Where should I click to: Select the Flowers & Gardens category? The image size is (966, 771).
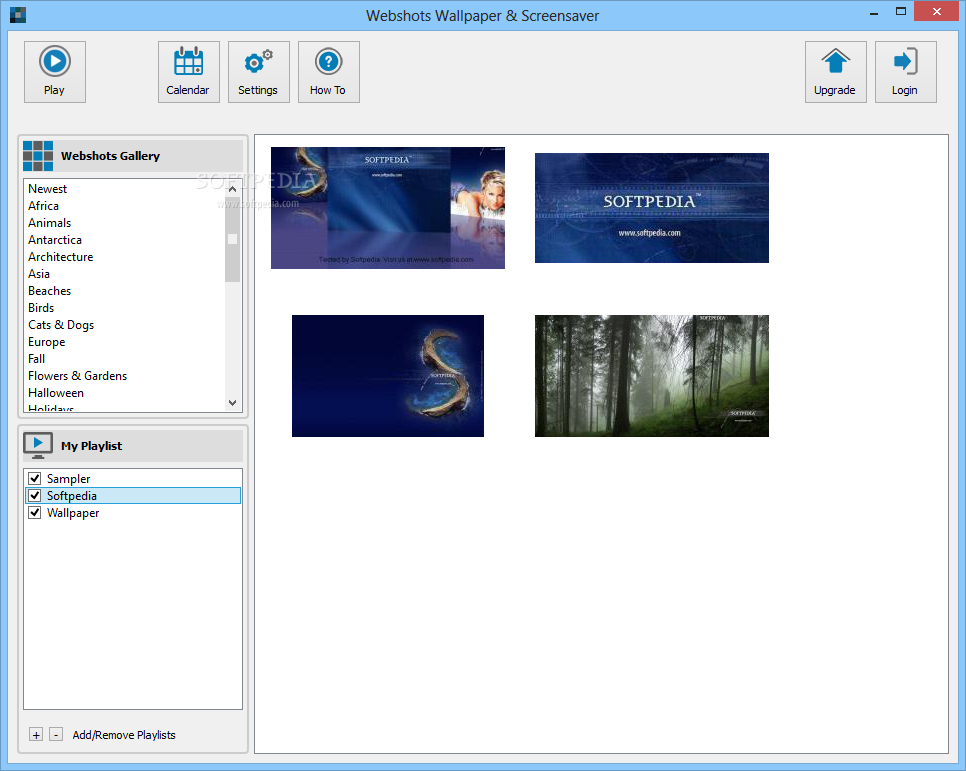(x=78, y=375)
